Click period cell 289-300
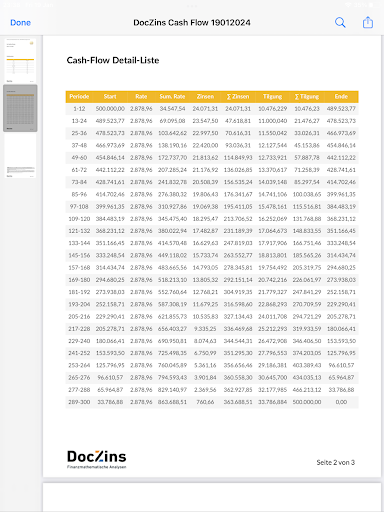 point(79,402)
